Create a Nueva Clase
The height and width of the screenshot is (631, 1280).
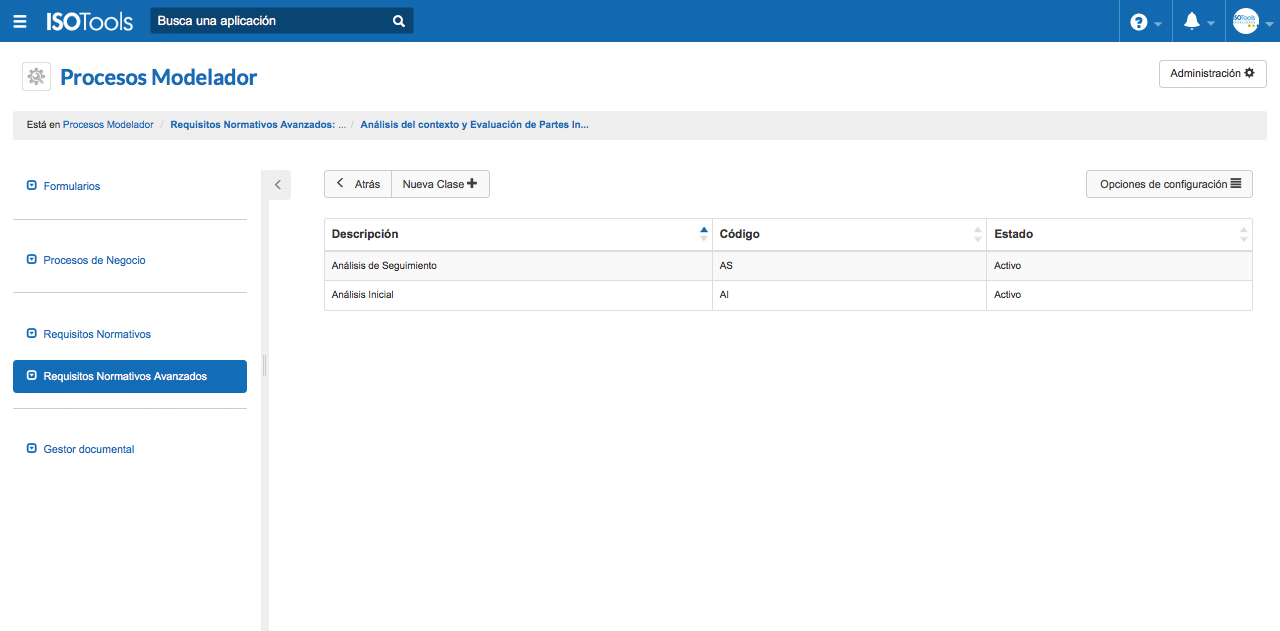[439, 184]
